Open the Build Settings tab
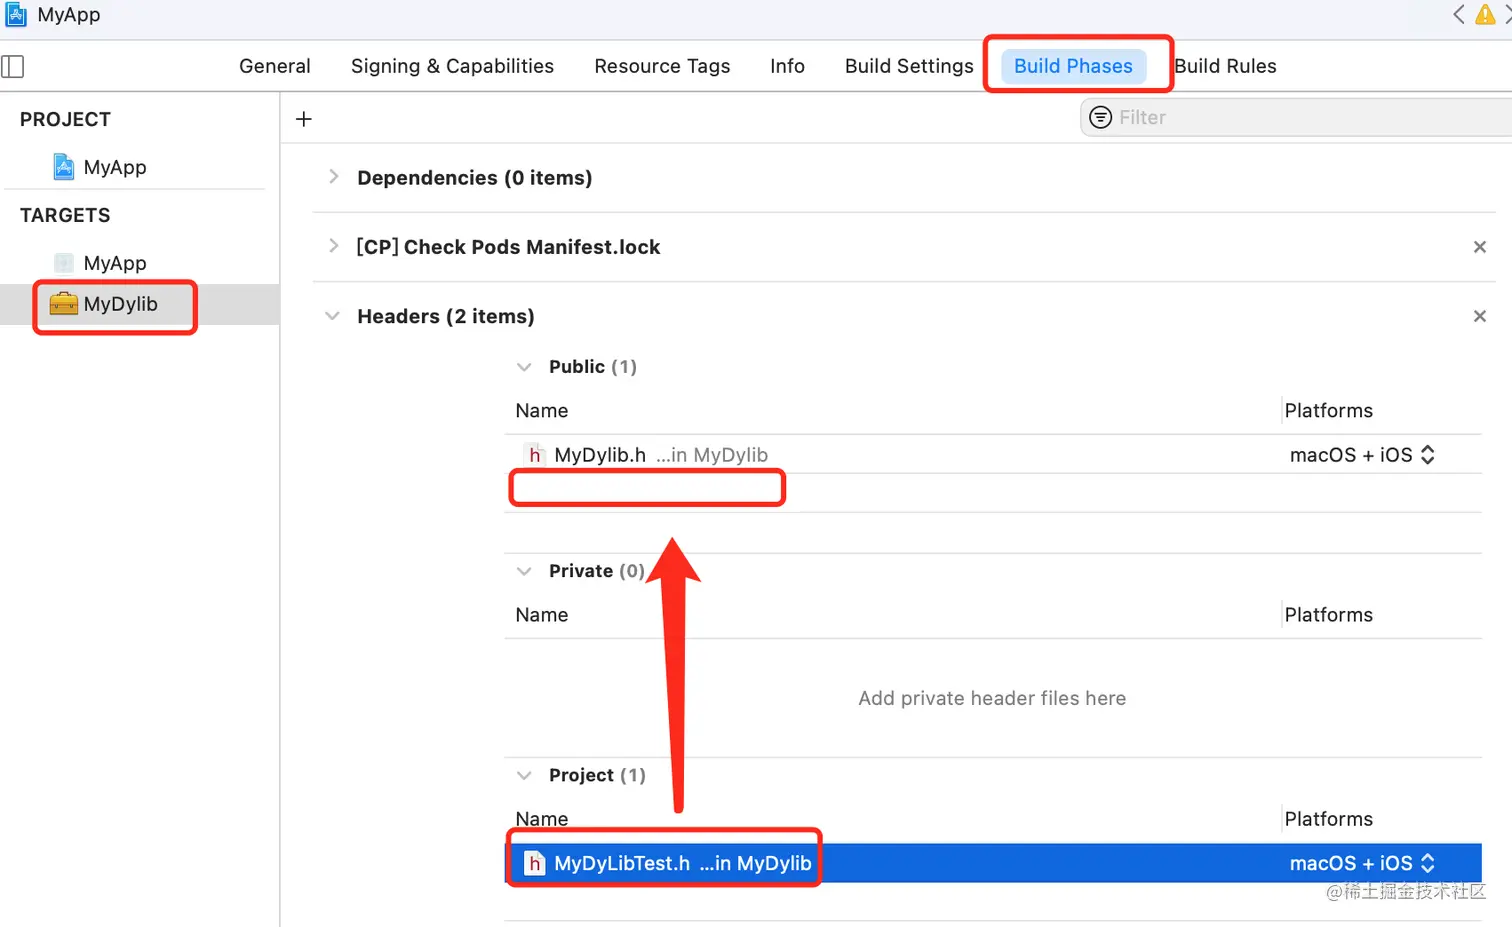The width and height of the screenshot is (1512, 927). pos(909,66)
